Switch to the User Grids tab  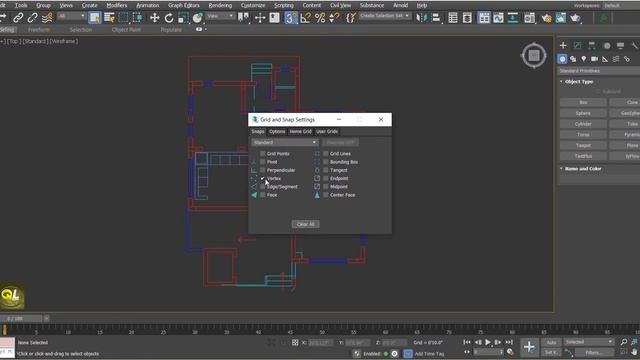(x=327, y=131)
